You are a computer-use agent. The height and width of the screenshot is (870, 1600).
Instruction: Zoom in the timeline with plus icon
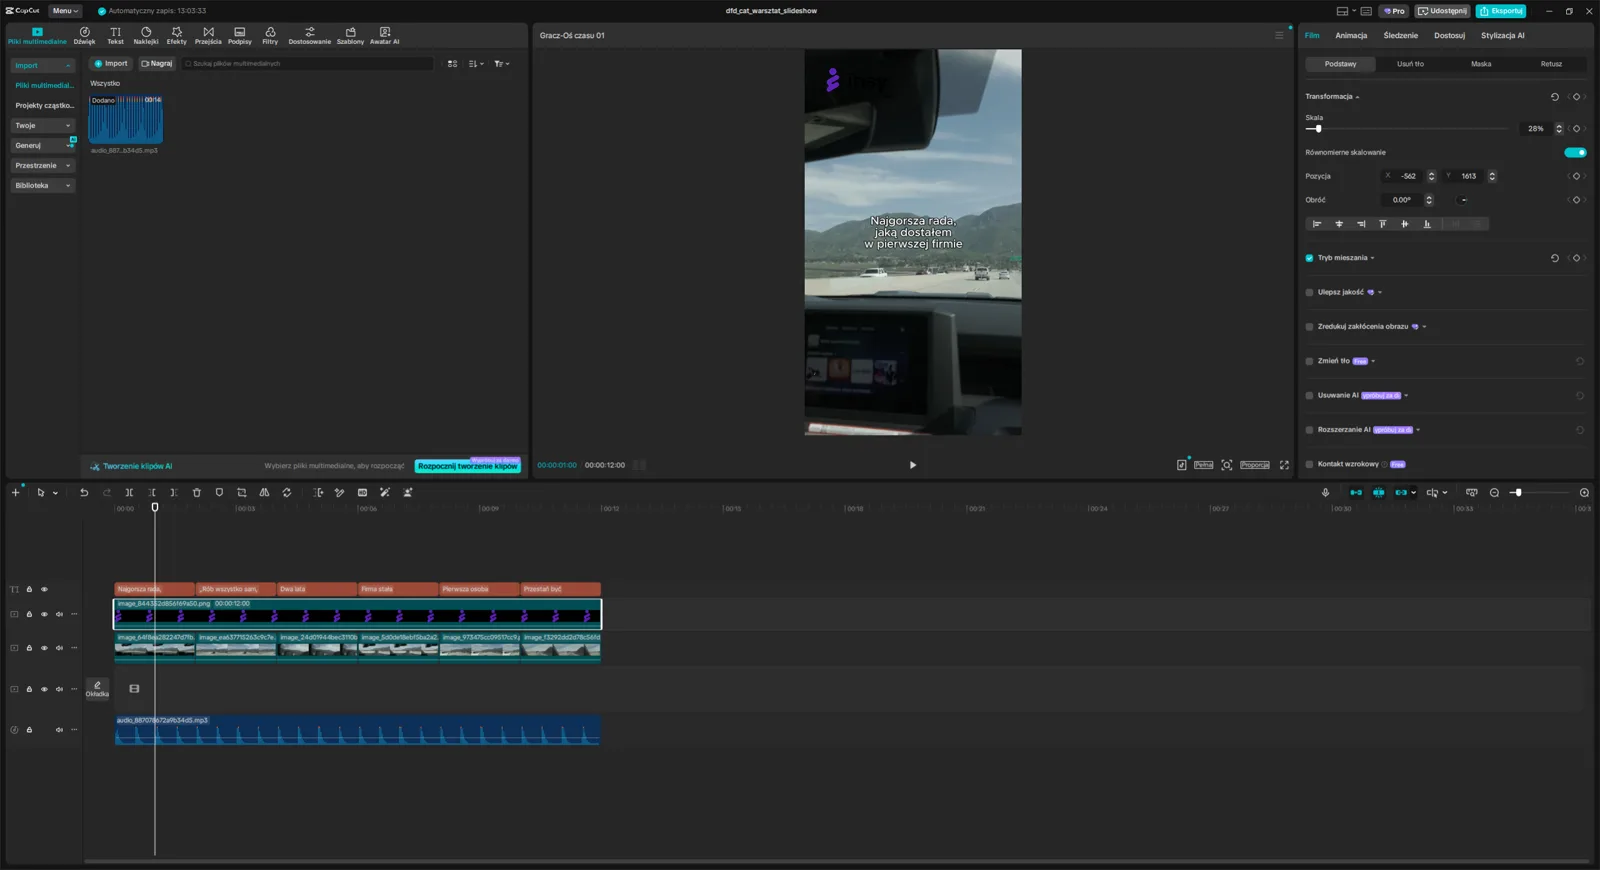1584,493
